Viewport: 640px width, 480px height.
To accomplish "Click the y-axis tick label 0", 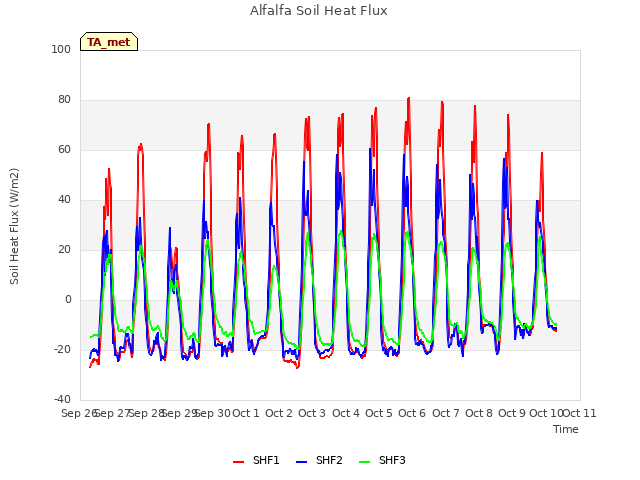I will point(68,300).
